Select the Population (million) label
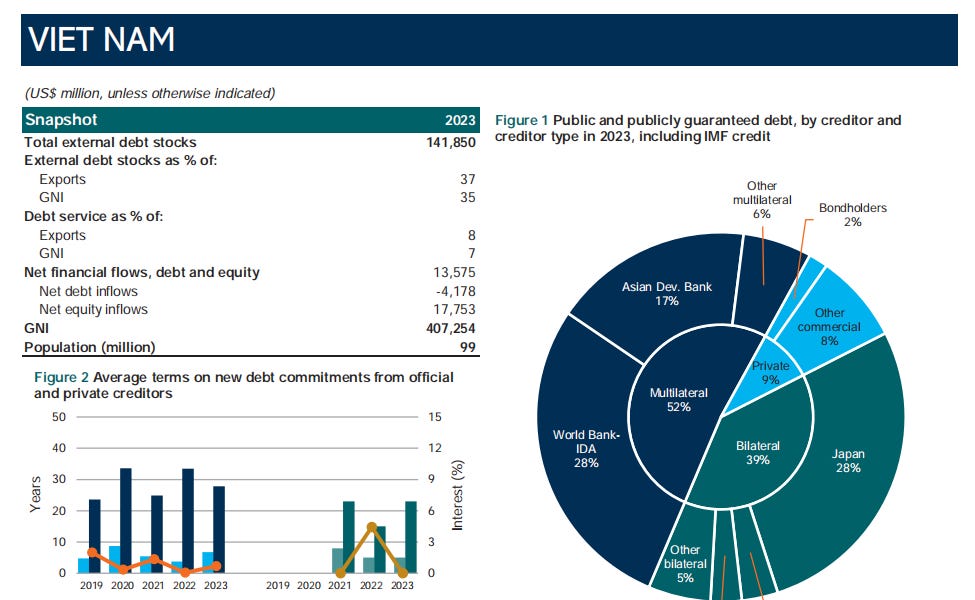 point(90,347)
